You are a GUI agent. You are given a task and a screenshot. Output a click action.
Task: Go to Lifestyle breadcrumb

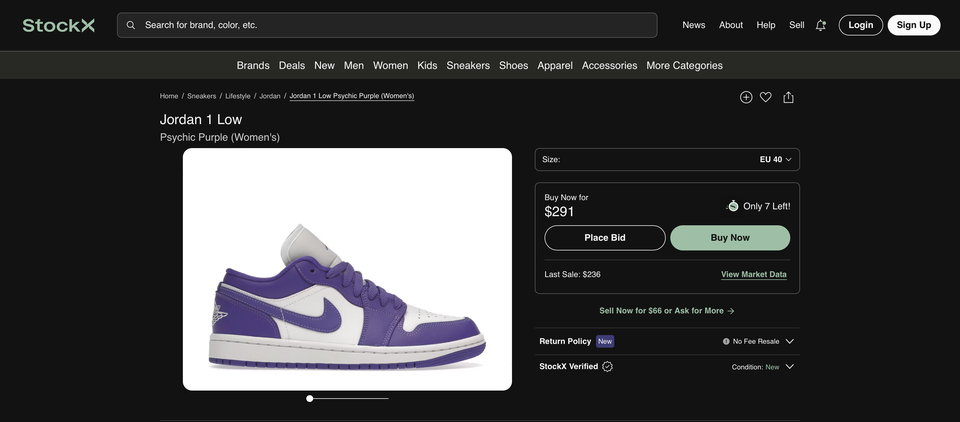point(238,96)
